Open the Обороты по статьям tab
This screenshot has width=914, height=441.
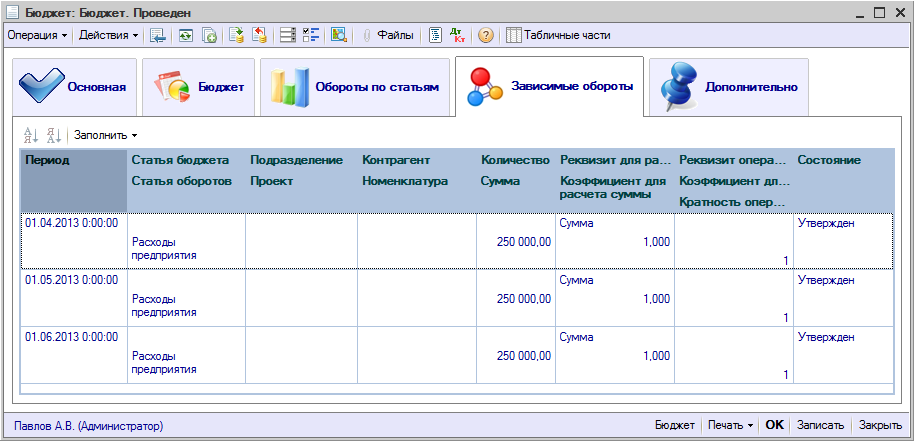tap(355, 88)
